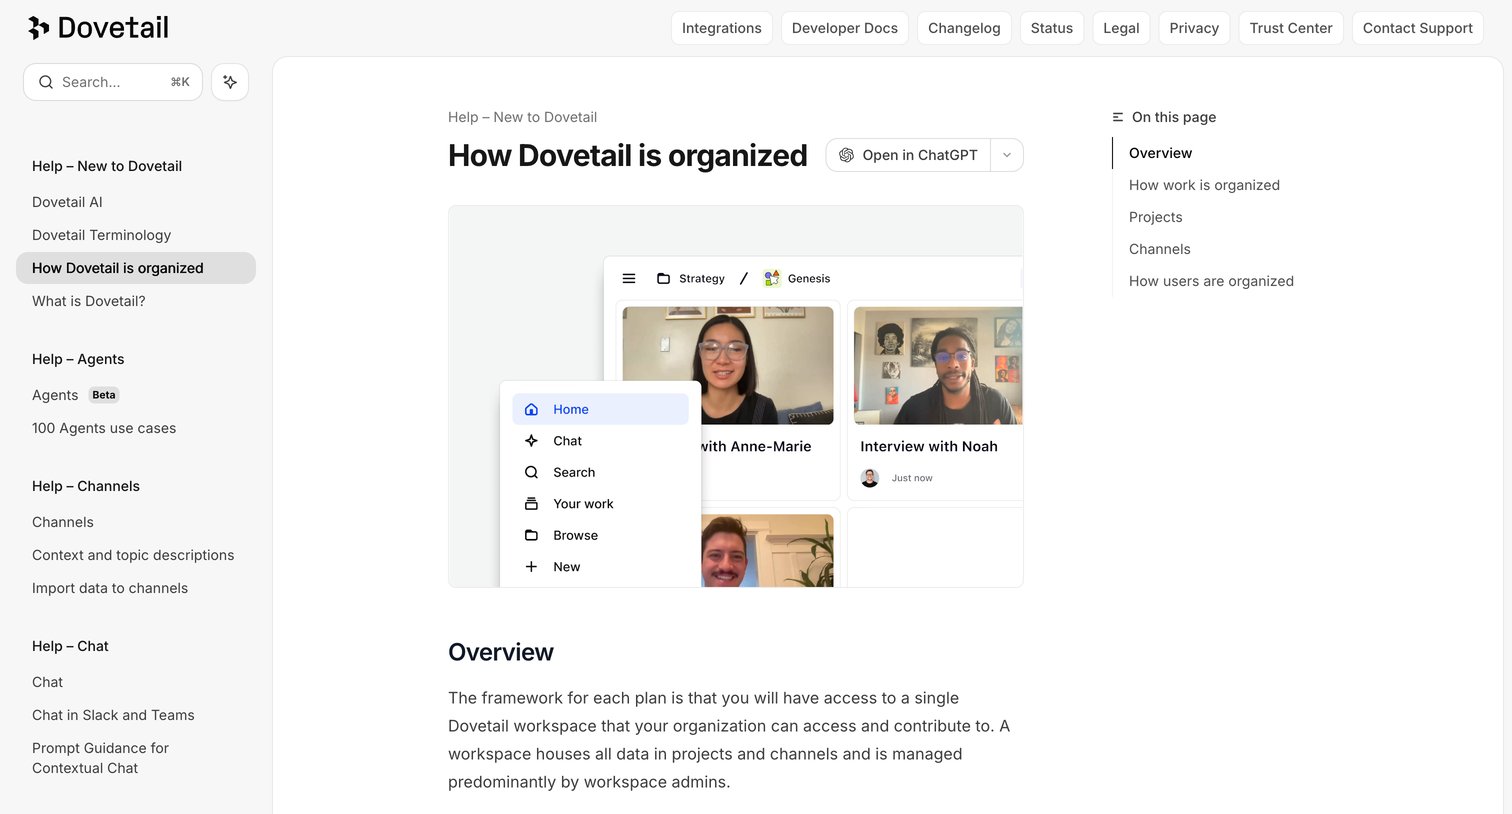Go to the Changelog page

[x=964, y=28]
